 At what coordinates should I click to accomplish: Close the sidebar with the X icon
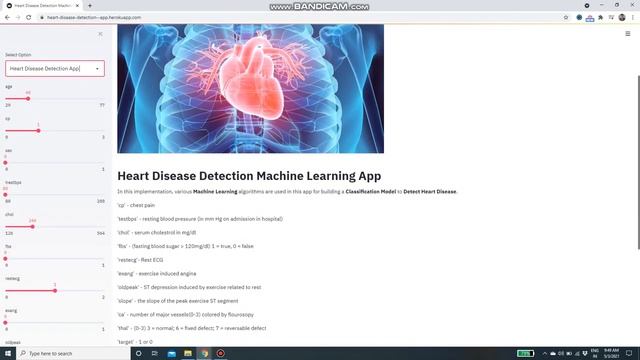pyautogui.click(x=100, y=34)
